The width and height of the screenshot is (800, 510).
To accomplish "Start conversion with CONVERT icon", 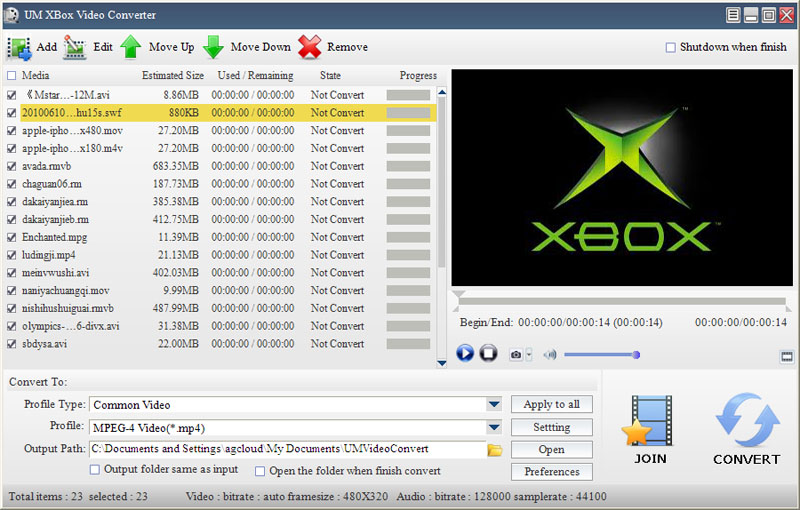I will pyautogui.click(x=747, y=419).
